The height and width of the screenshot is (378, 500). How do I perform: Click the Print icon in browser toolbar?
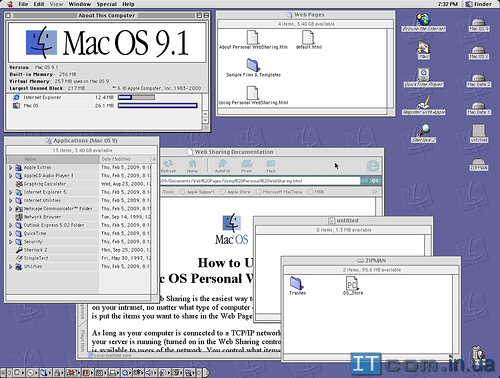(x=246, y=166)
